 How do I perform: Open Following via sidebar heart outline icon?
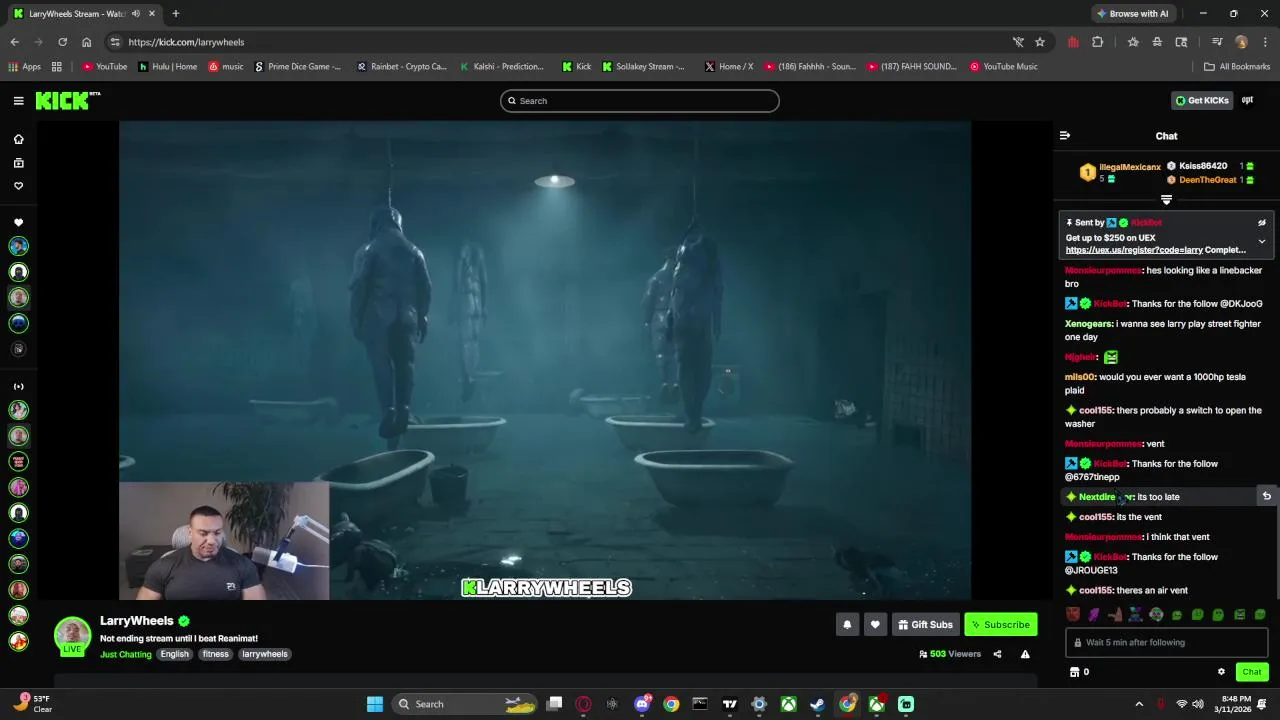(x=18, y=186)
